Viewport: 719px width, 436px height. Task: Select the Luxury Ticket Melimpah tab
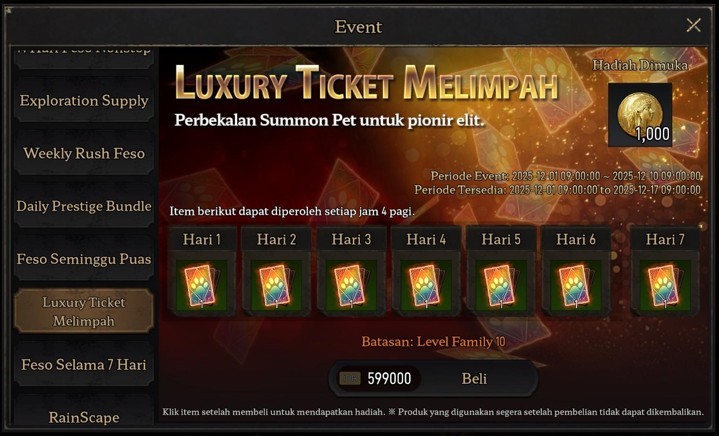pyautogui.click(x=84, y=312)
